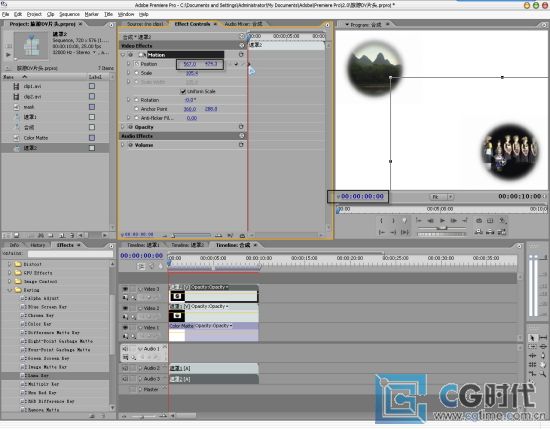Toggle the Scale animation stopwatch

coord(136,73)
